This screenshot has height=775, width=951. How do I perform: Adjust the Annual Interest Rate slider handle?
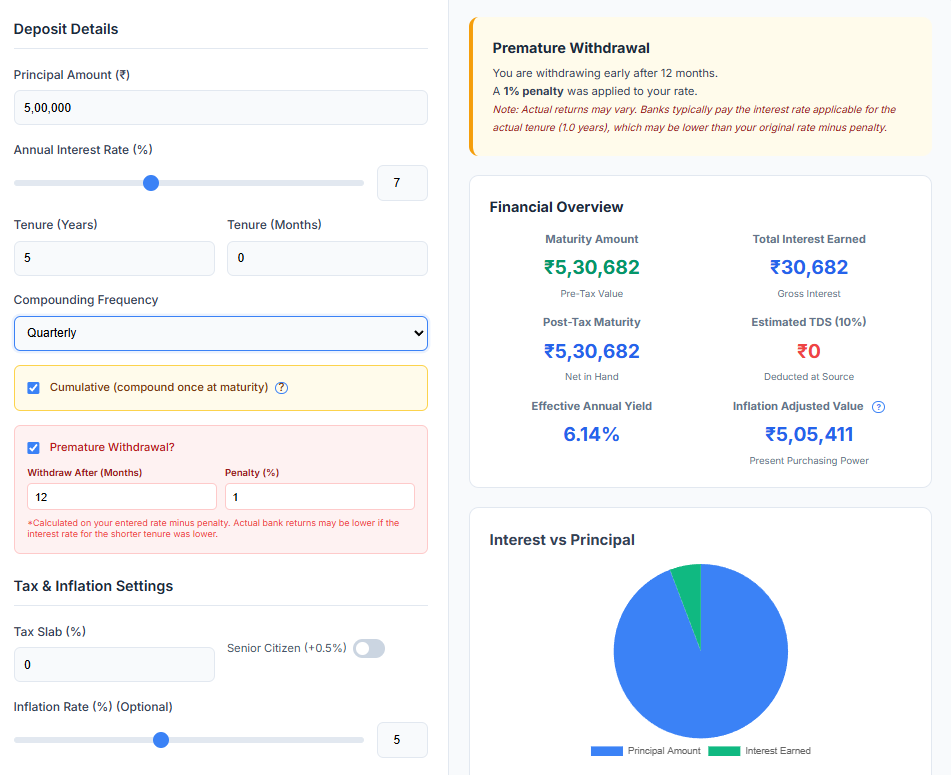tap(150, 183)
